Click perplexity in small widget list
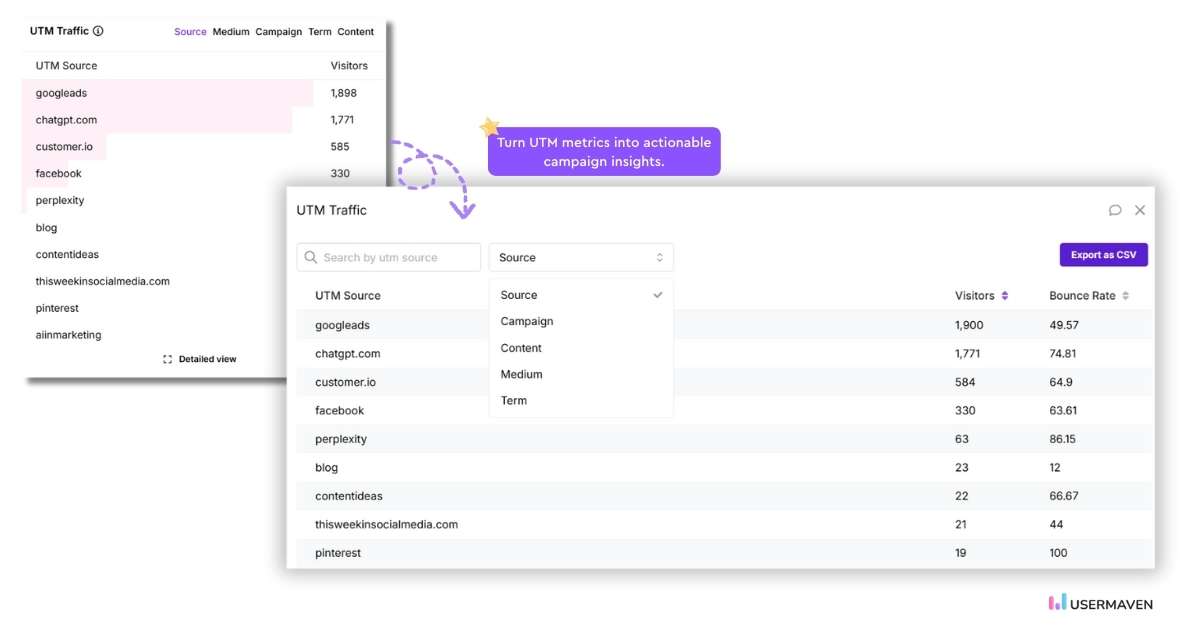This screenshot has height=630, width=1200. pyautogui.click(x=60, y=201)
